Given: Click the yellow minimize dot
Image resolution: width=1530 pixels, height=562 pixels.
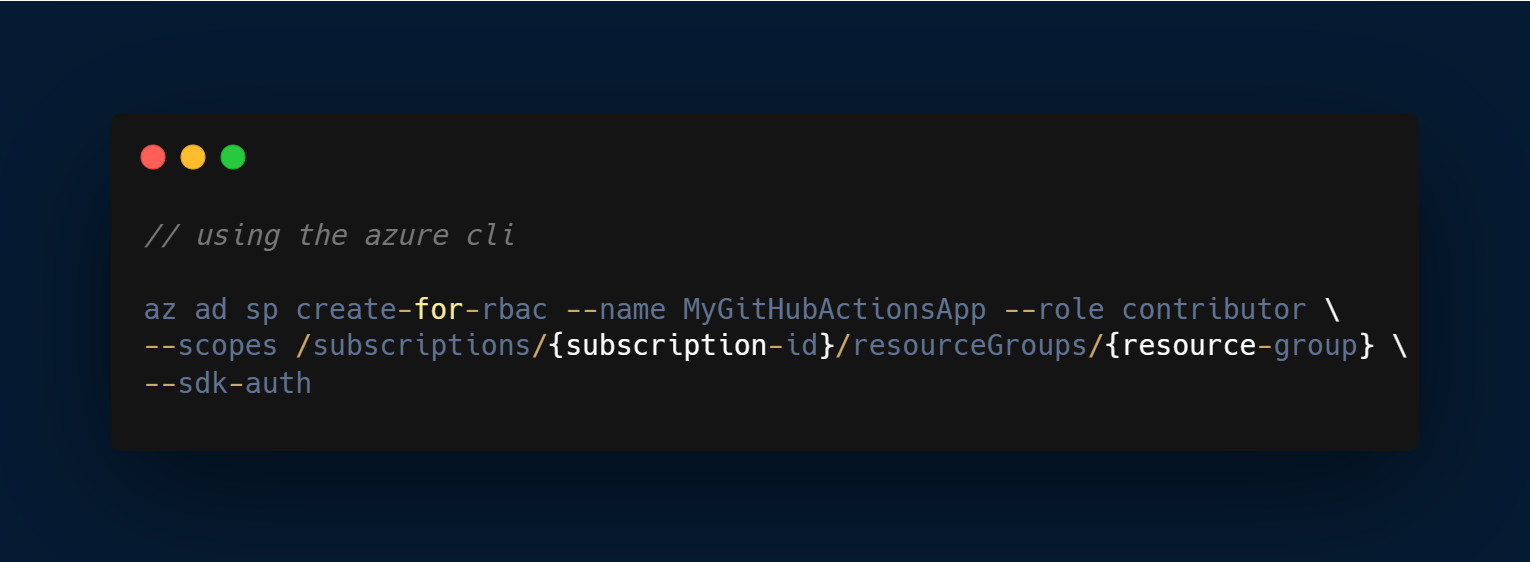Looking at the screenshot, I should [x=193, y=157].
